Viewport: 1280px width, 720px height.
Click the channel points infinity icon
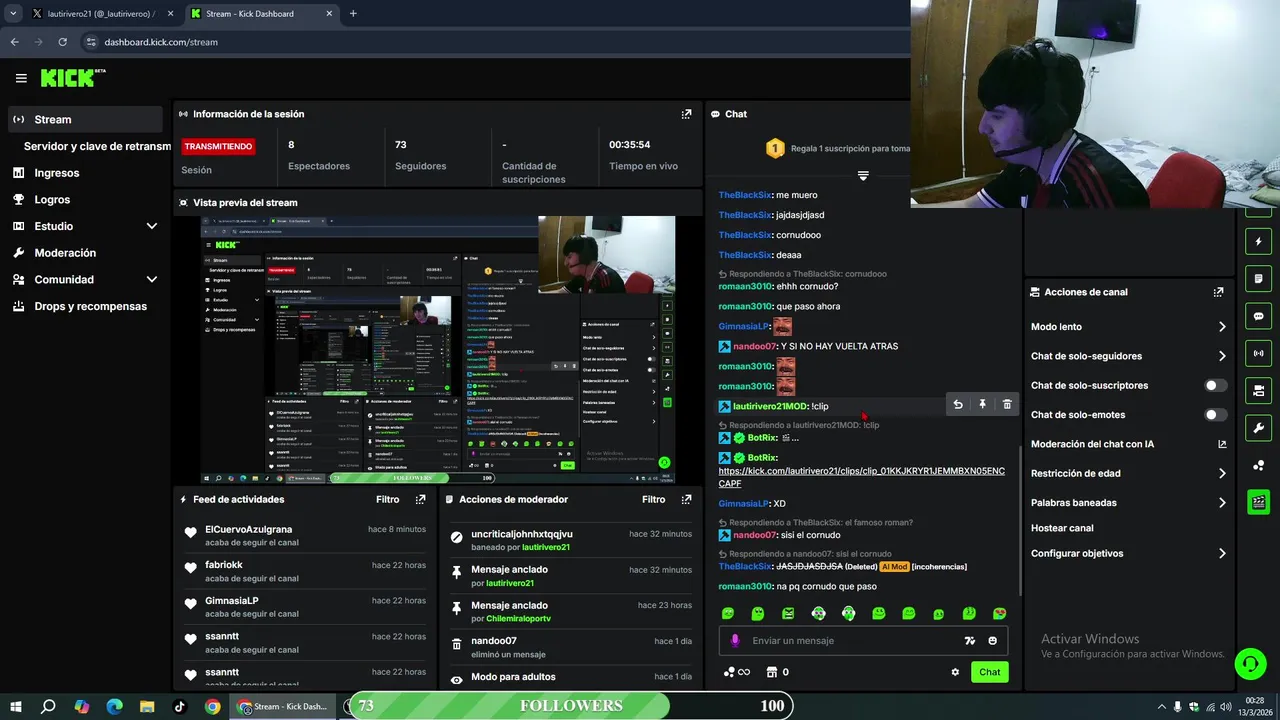coord(737,672)
